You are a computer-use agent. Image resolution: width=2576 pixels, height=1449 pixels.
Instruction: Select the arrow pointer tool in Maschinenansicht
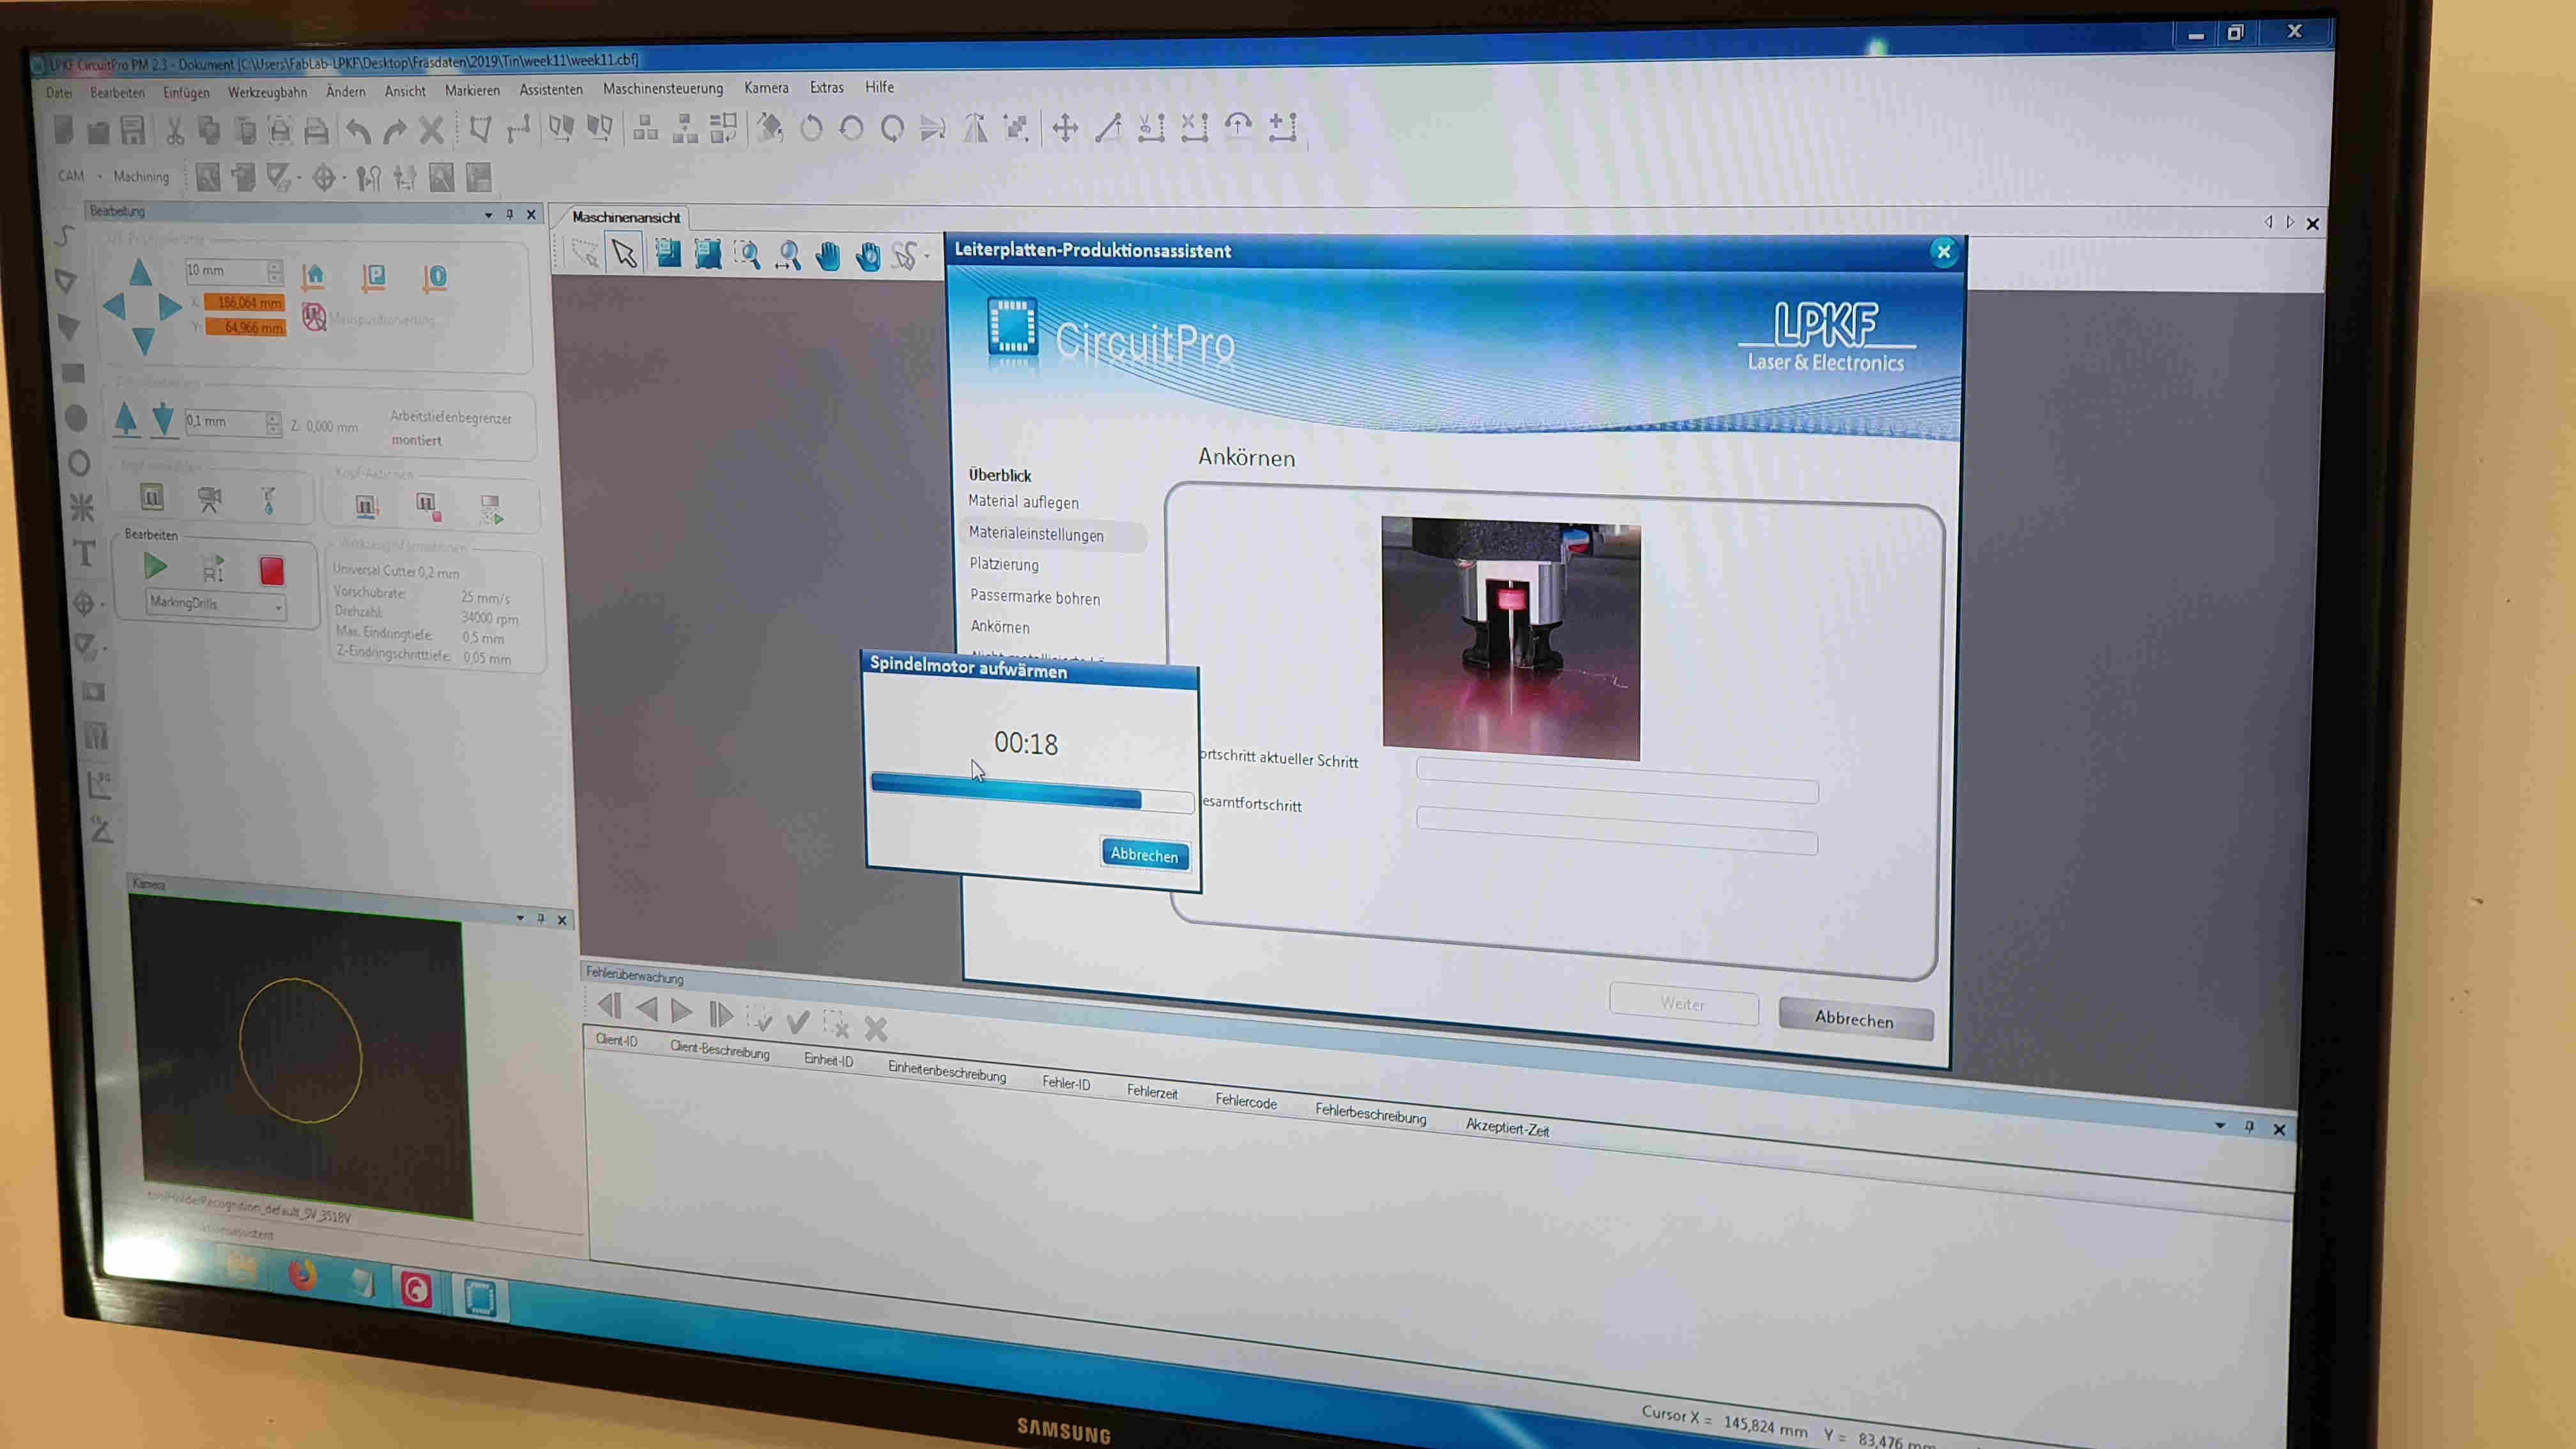(624, 254)
